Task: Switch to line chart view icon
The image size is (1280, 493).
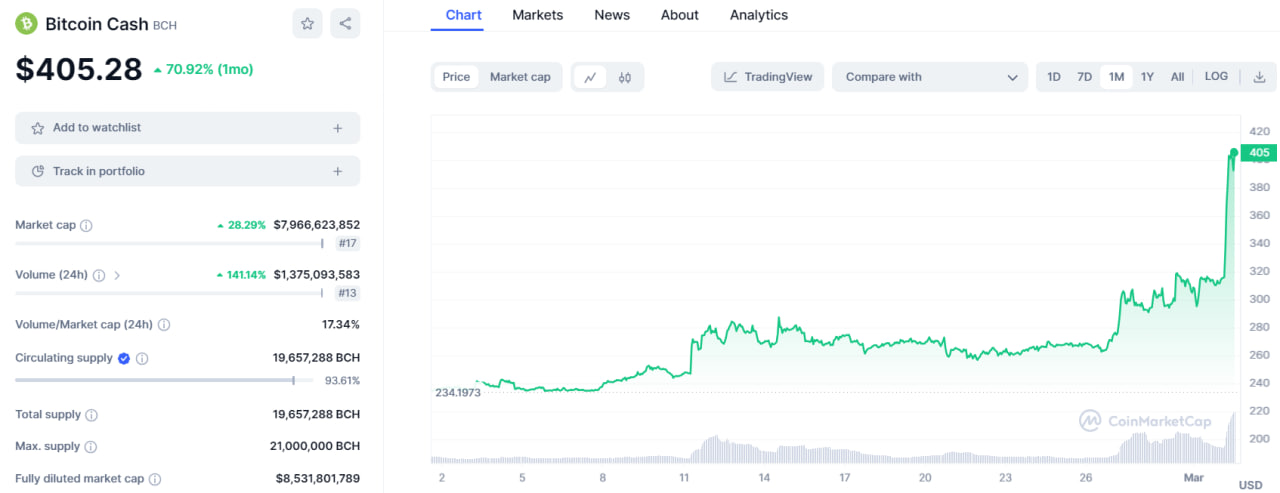Action: coord(591,77)
